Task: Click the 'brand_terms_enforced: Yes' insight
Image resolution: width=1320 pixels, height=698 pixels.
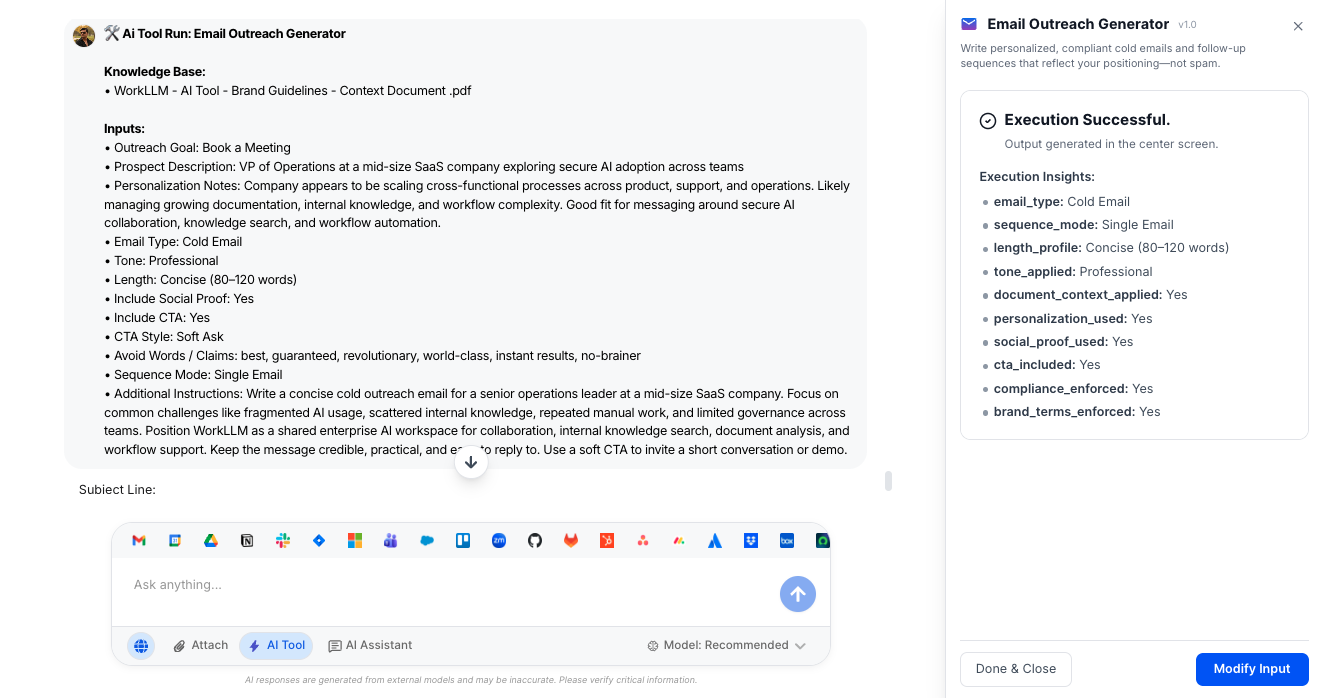Action: pos(1077,412)
